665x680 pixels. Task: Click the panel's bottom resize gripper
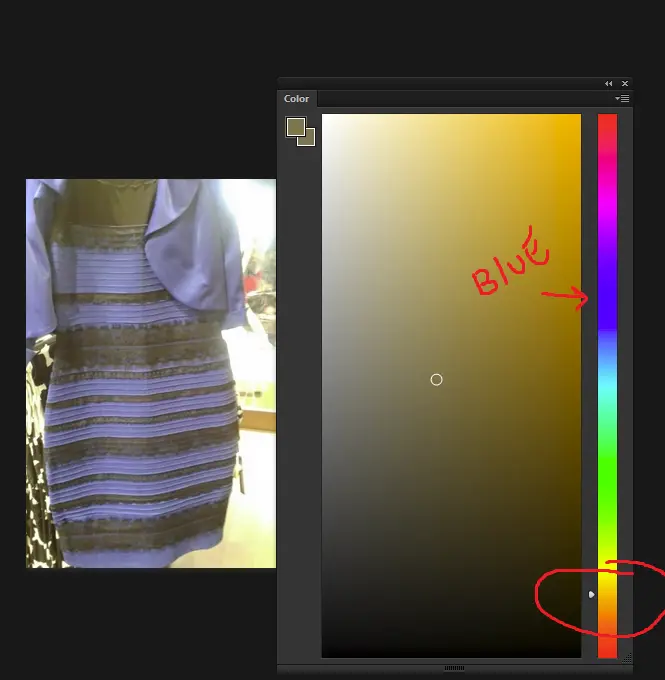click(x=453, y=668)
